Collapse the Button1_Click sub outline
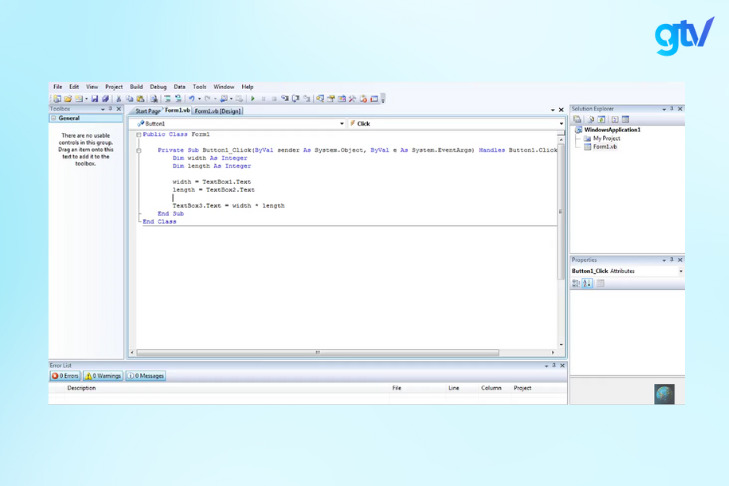 139,150
